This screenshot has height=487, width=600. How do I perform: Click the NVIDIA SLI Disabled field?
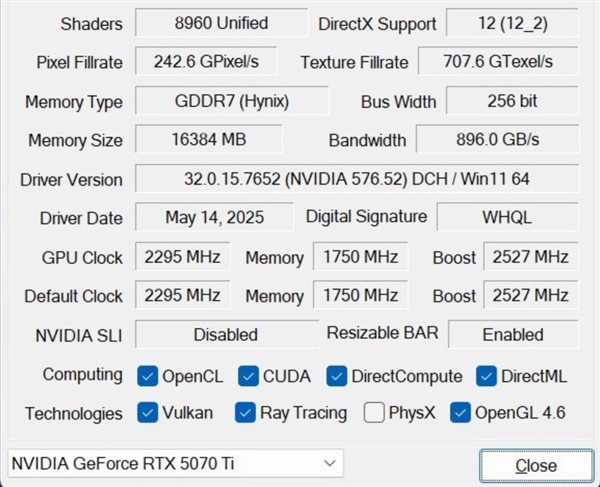[x=225, y=335]
